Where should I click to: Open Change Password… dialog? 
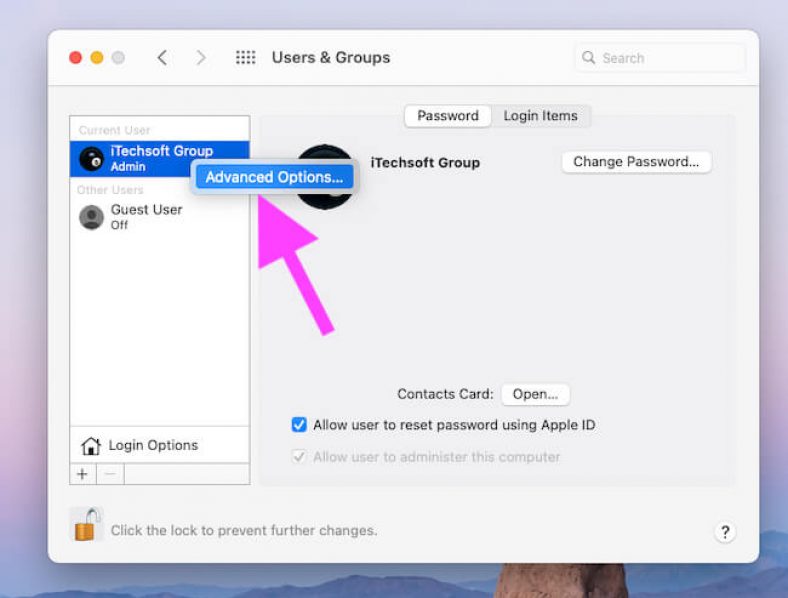(x=636, y=162)
